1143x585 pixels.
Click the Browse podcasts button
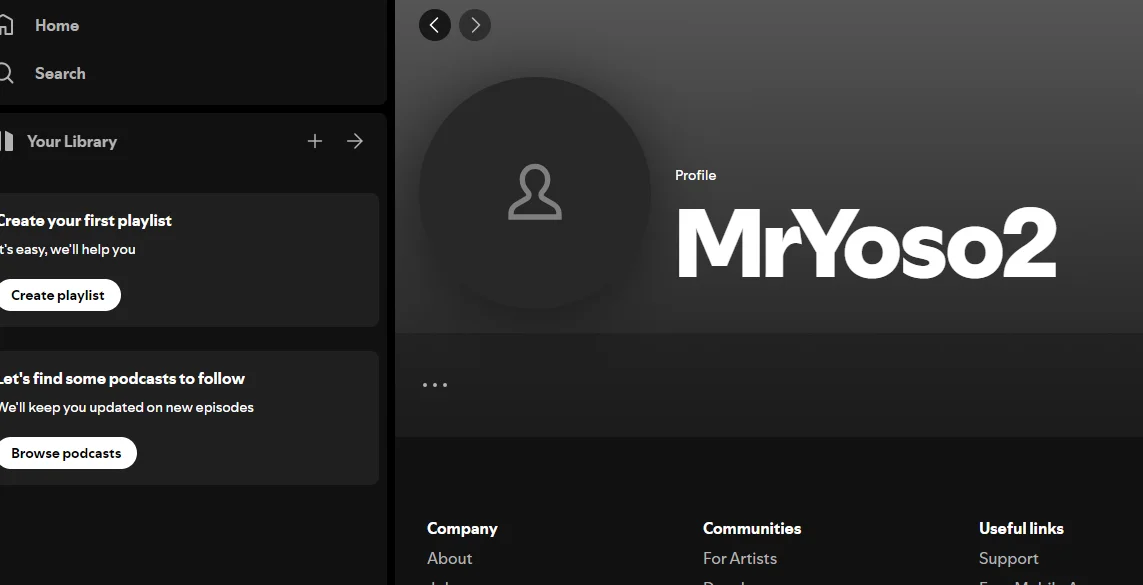click(x=66, y=453)
